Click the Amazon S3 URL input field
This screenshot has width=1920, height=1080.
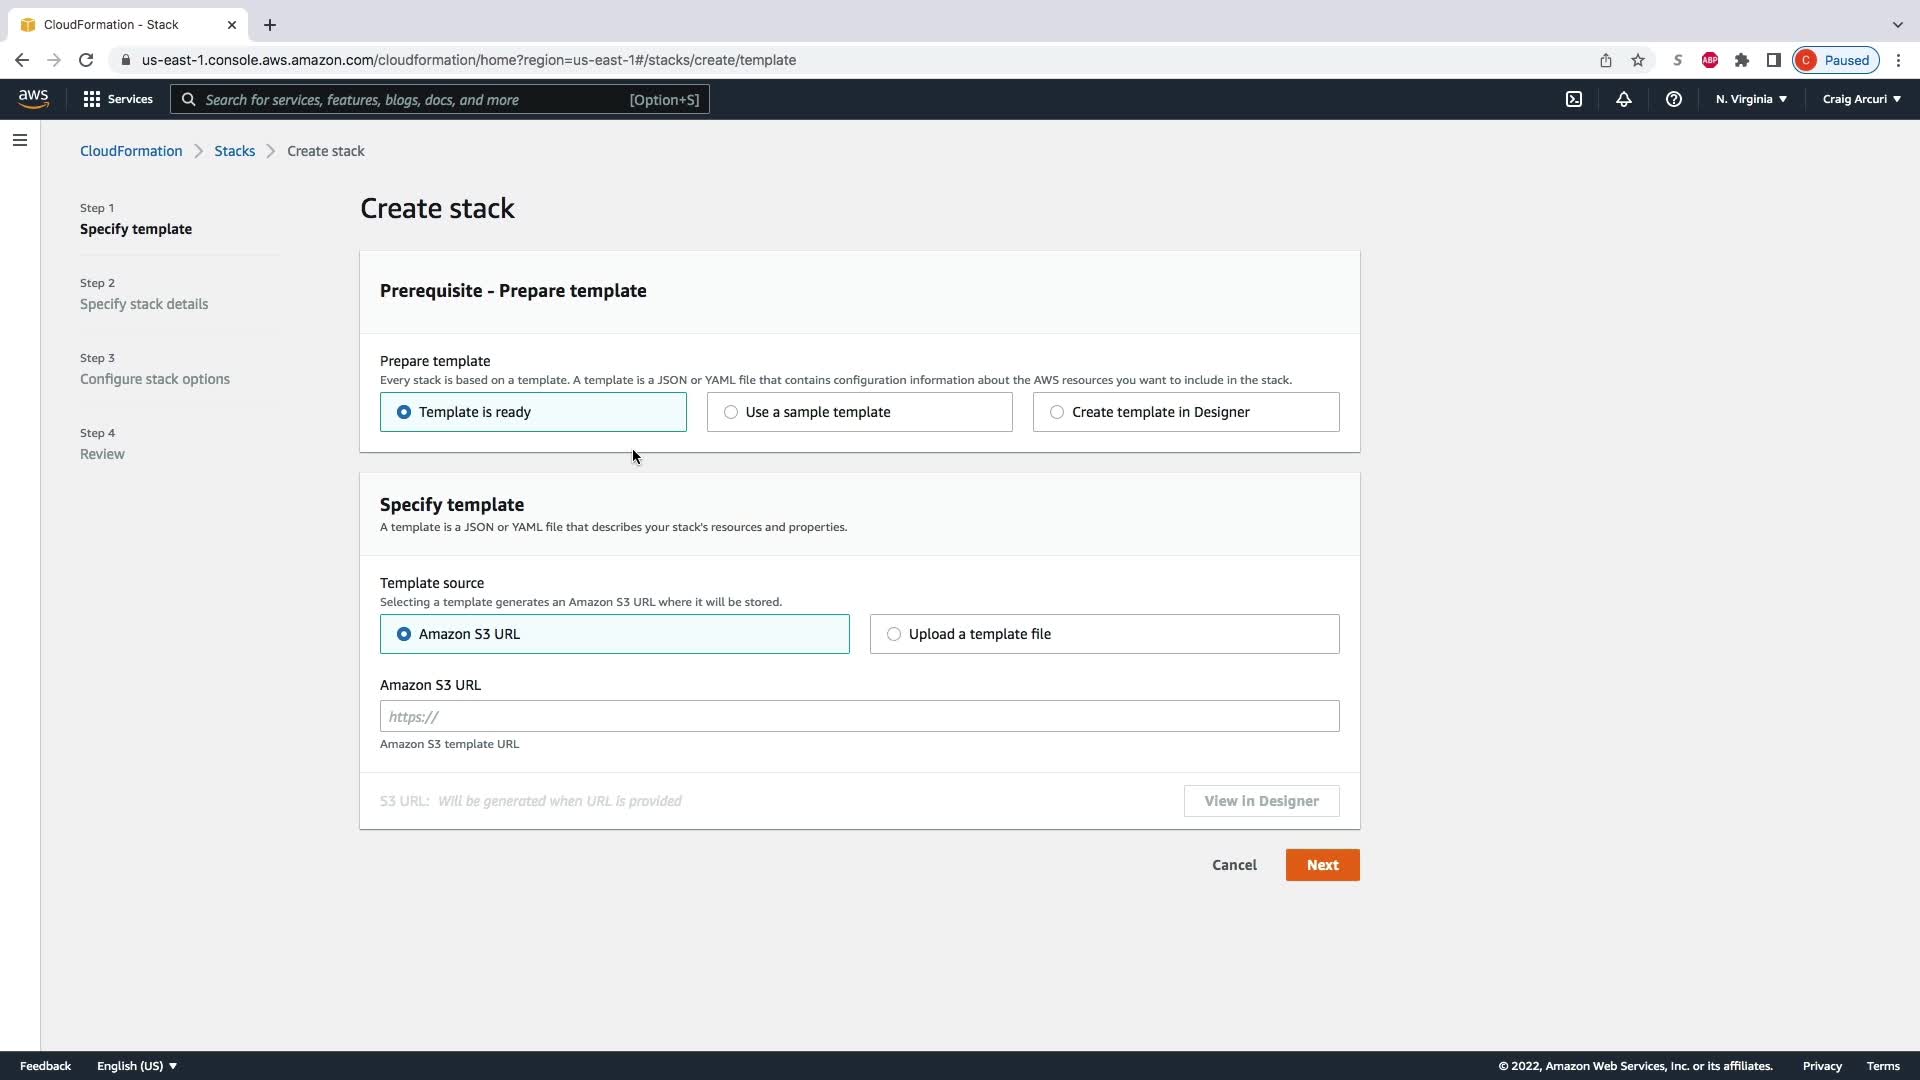point(859,716)
